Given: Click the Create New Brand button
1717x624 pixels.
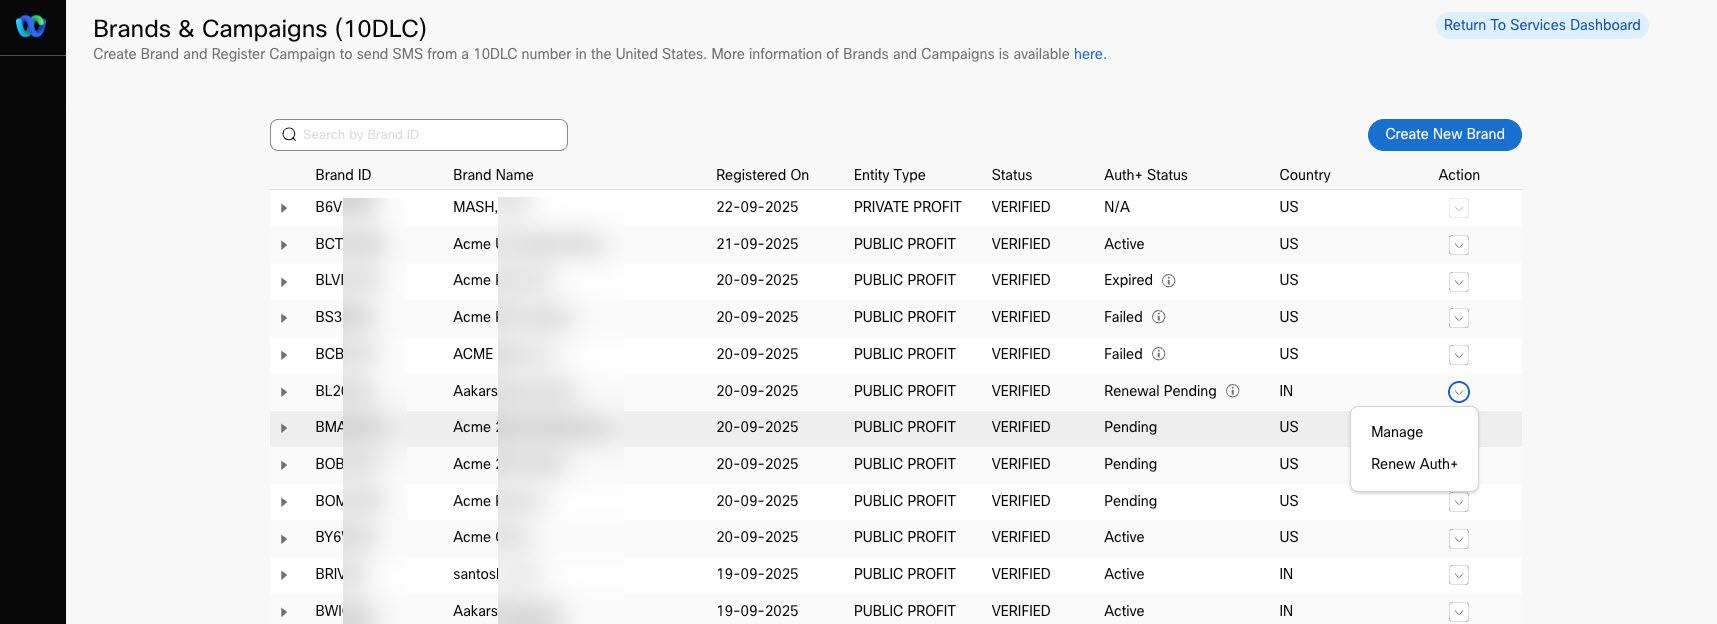Looking at the screenshot, I should pos(1444,134).
